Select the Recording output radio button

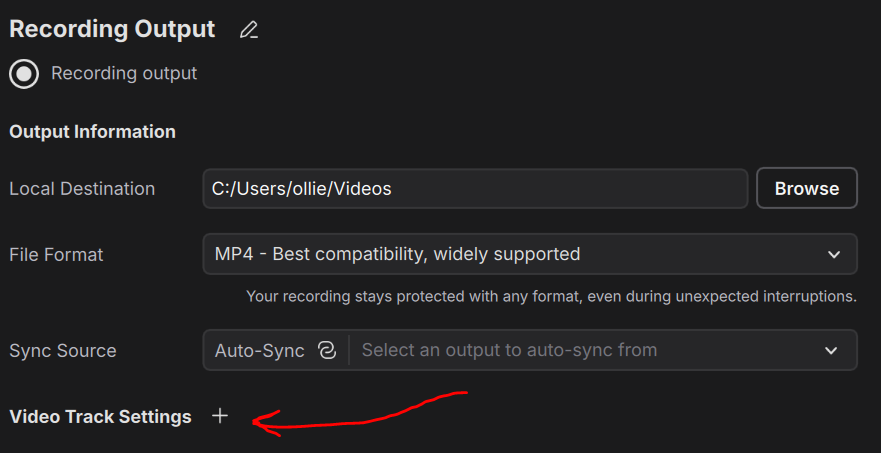(24, 74)
